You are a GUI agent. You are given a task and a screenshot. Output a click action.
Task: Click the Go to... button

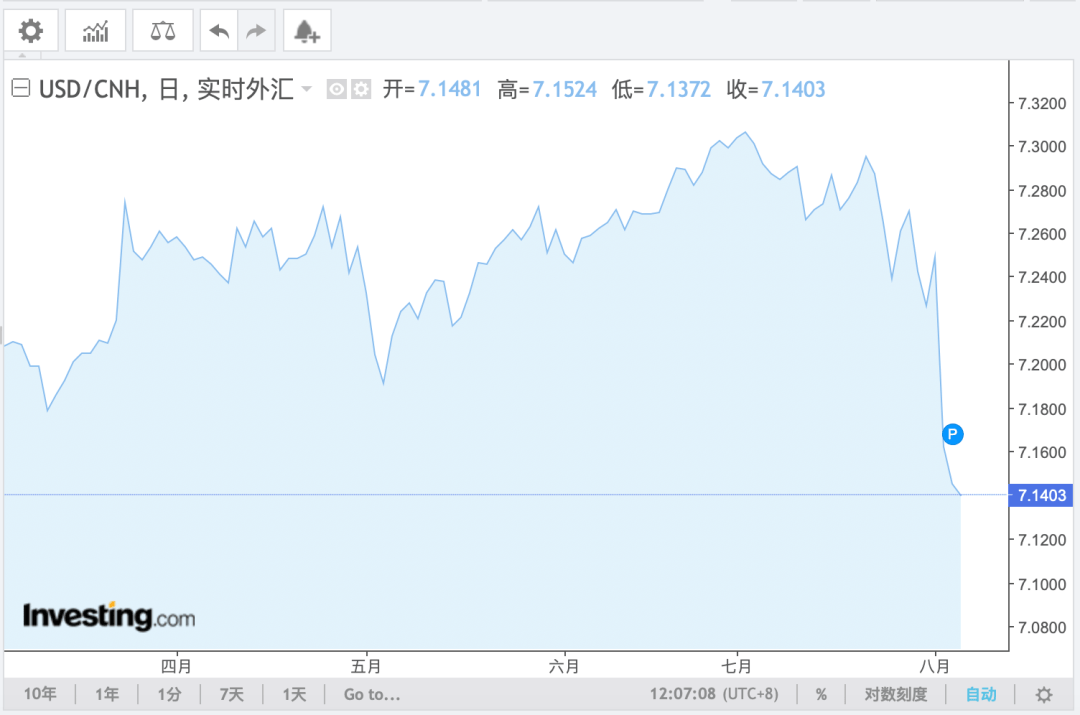pos(372,695)
